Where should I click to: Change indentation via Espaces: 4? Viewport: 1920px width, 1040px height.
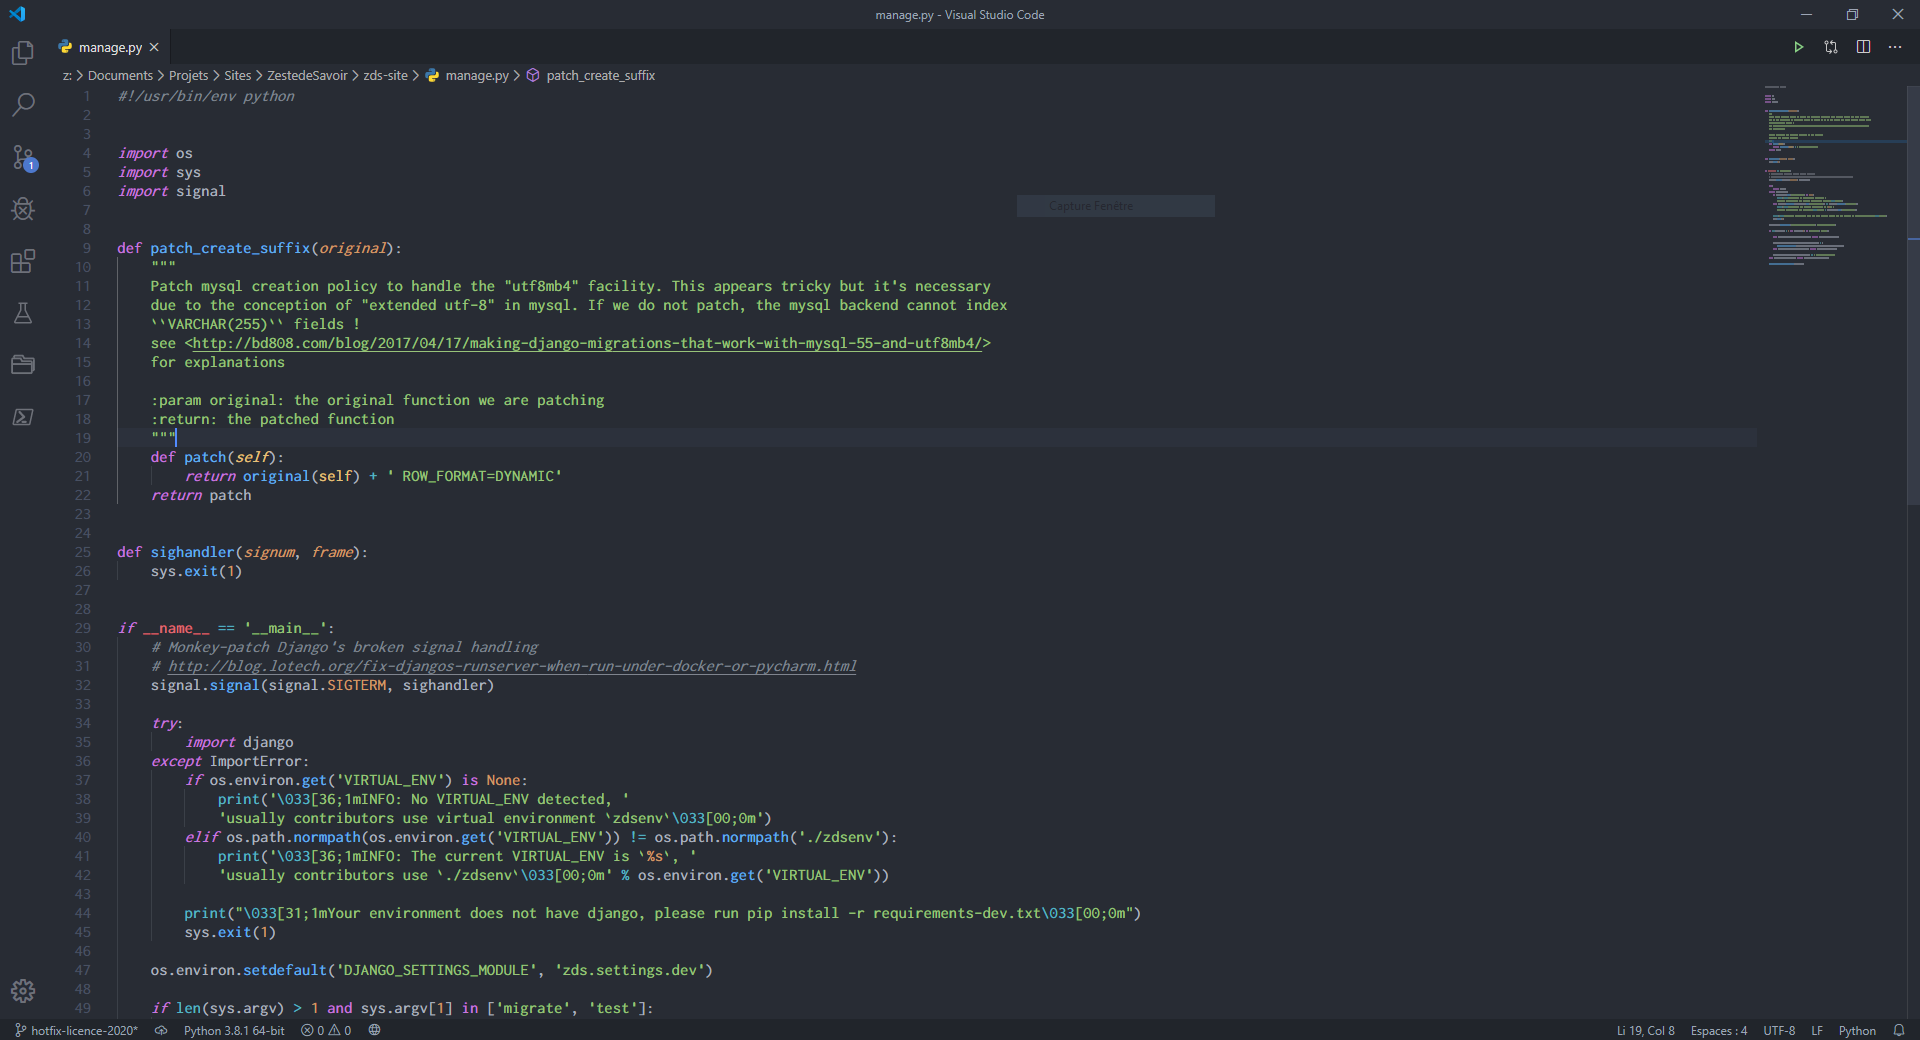click(1719, 1030)
